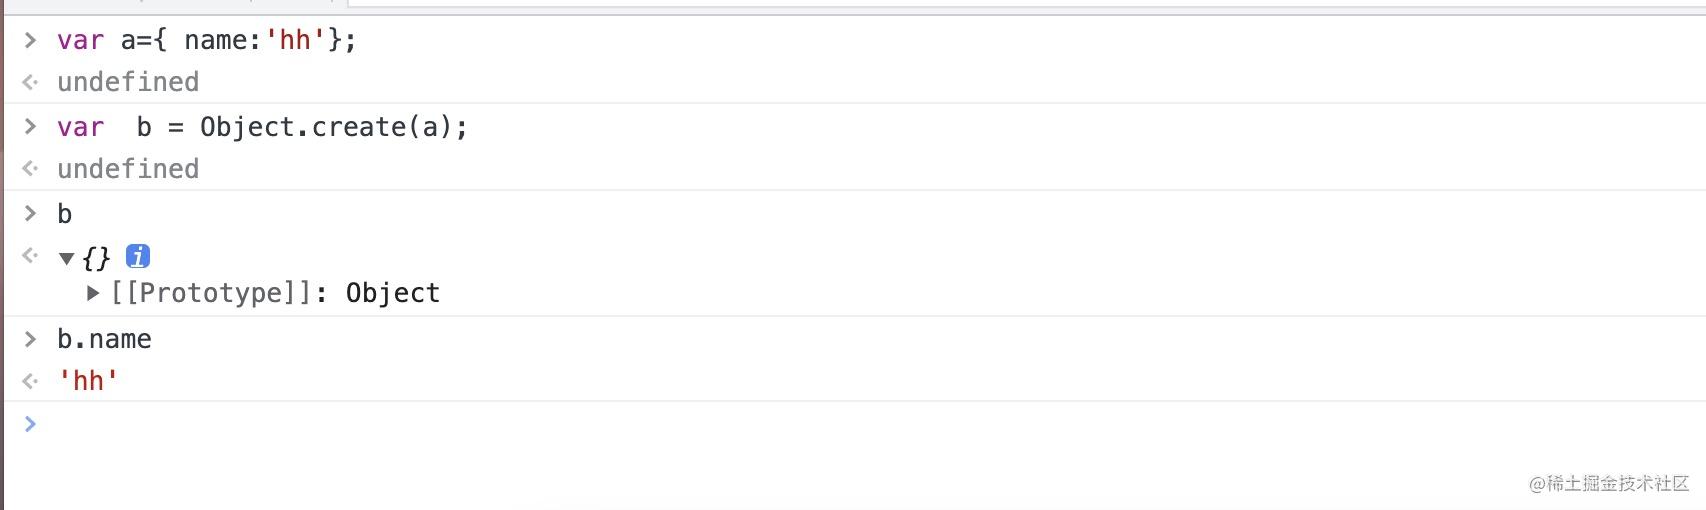1706x510 pixels.
Task: Click the output arrow before first undefined
Action: 30,82
